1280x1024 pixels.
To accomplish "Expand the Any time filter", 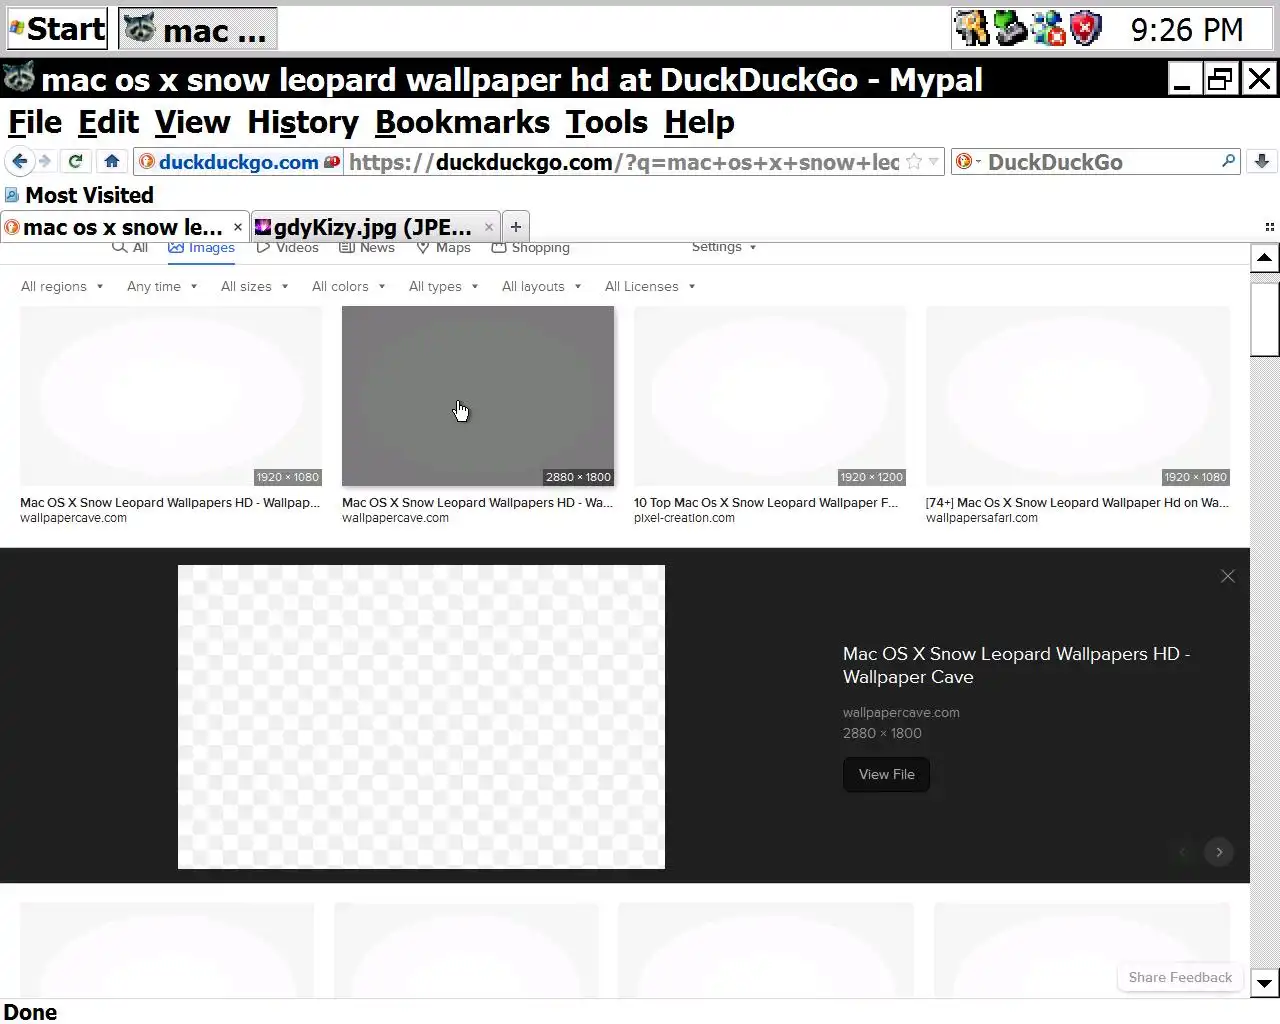I will click(162, 286).
